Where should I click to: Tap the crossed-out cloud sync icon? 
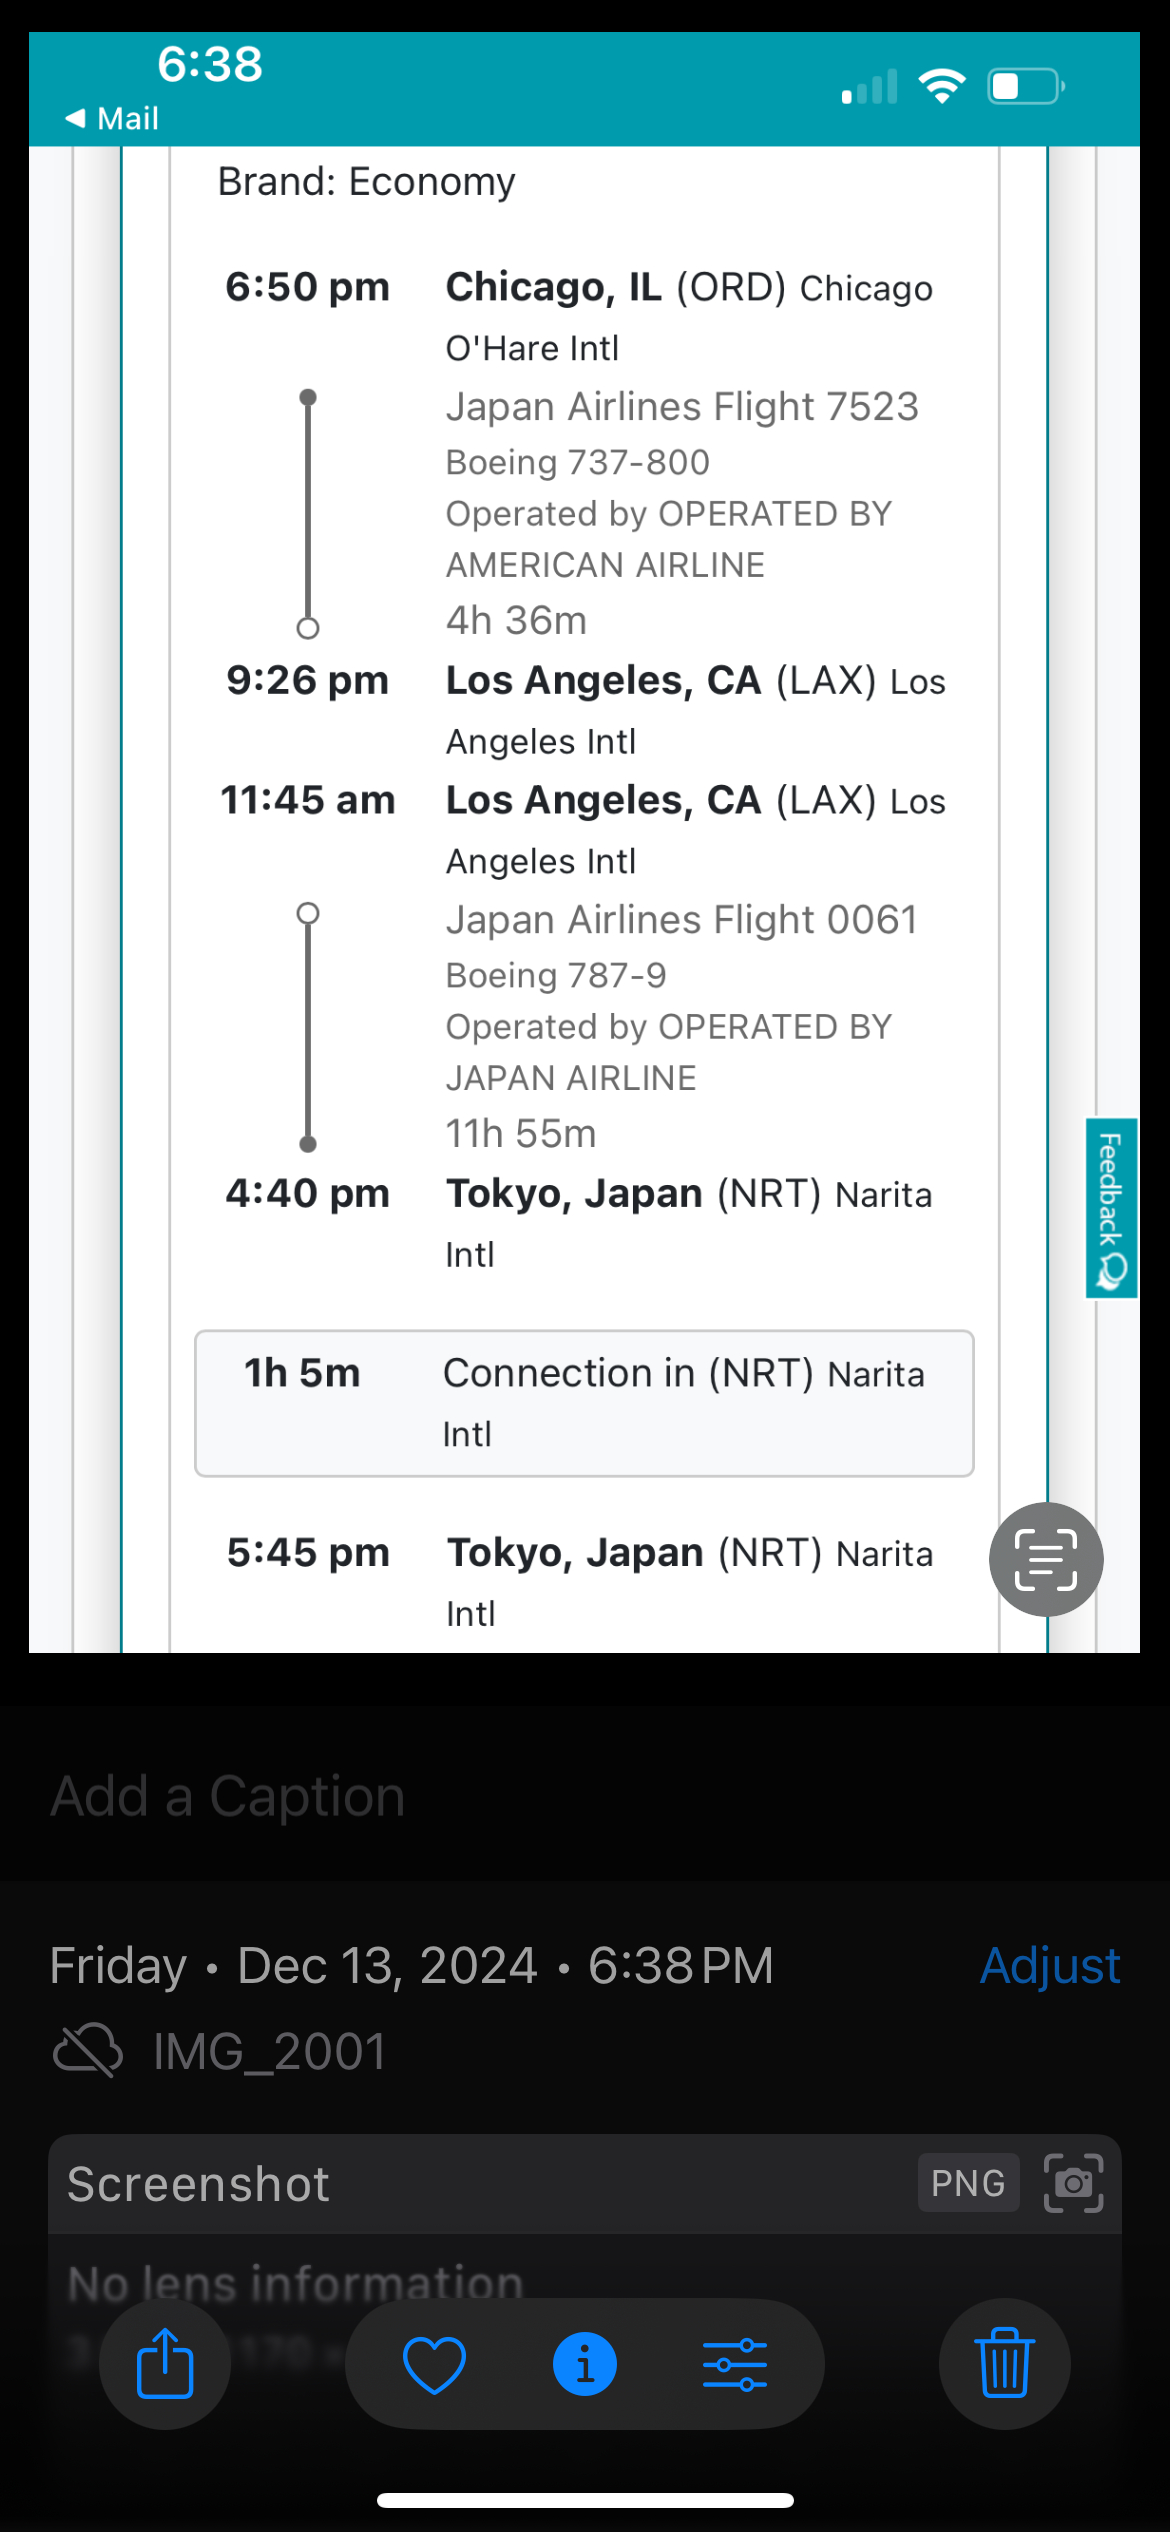pos(88,2052)
